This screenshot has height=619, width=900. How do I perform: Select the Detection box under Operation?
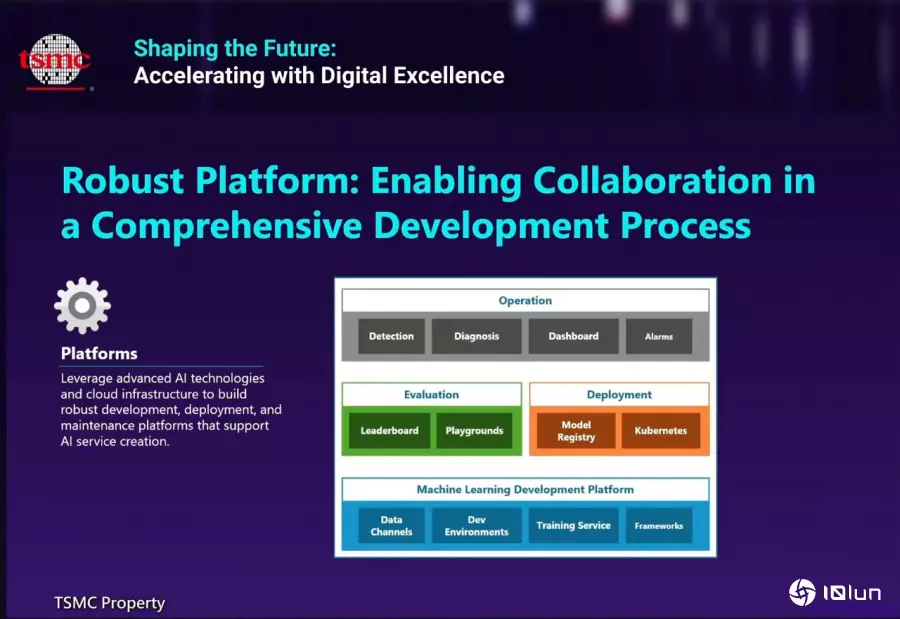[391, 336]
